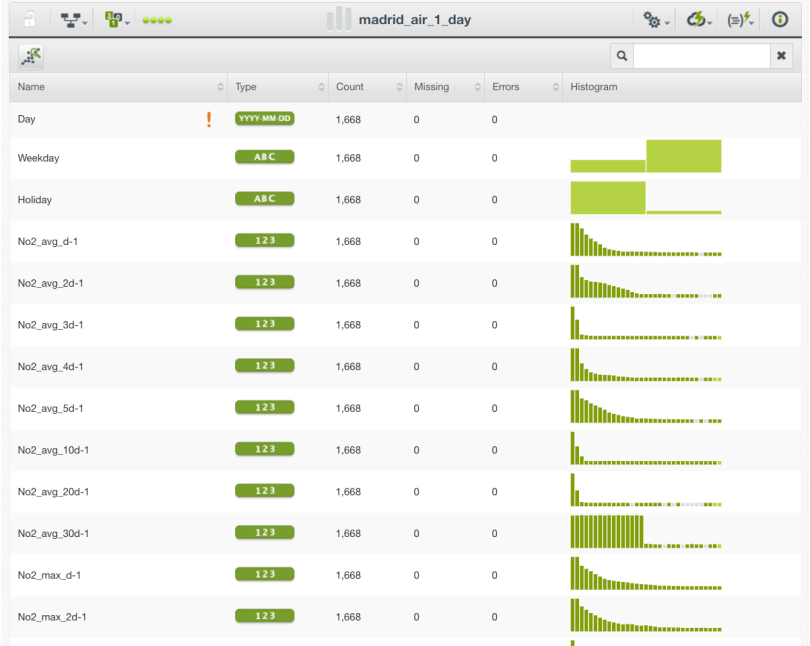
Task: Open the sources workflow dropdown menu
Action: pos(75,19)
